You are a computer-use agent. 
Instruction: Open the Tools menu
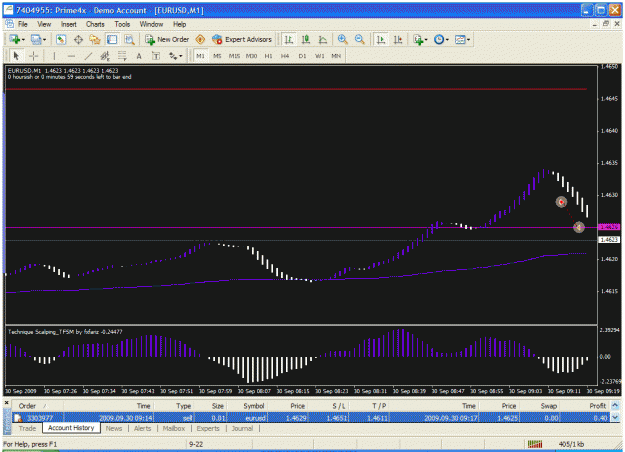tap(122, 24)
